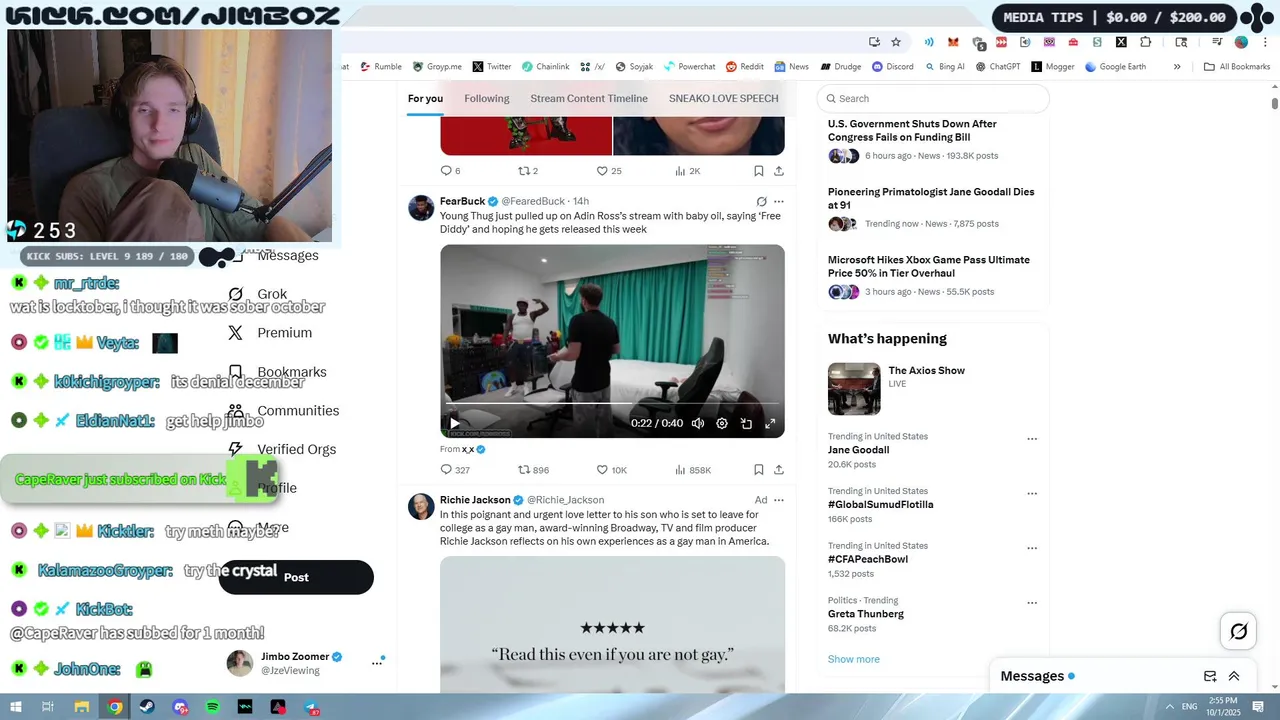Image resolution: width=1280 pixels, height=720 pixels.
Task: Open the Discord bookmark
Action: (892, 67)
